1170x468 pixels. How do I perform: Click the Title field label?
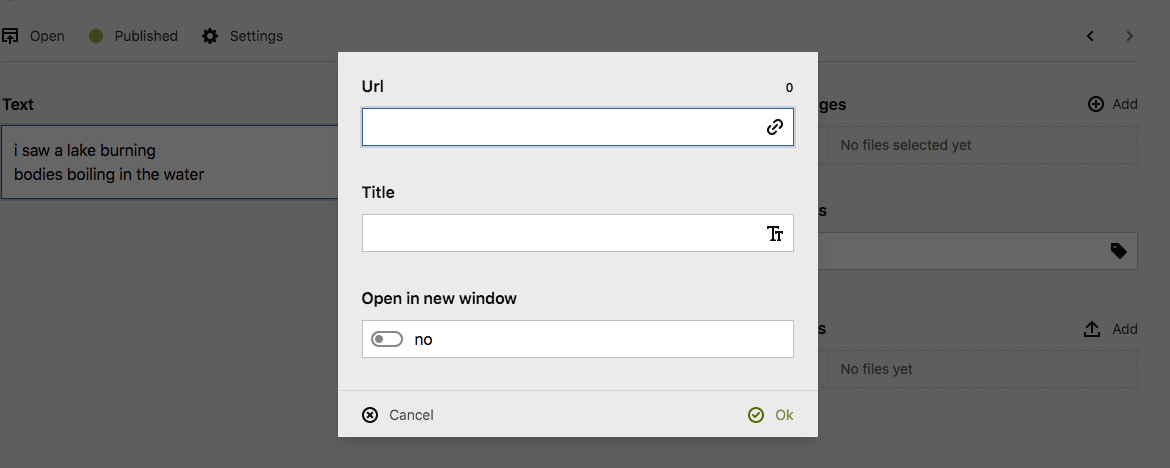[x=378, y=192]
